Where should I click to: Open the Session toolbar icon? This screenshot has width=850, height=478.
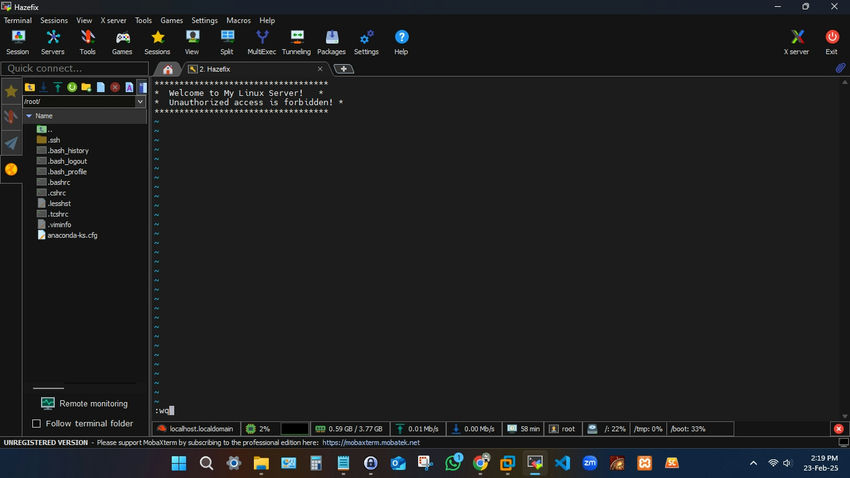18,42
